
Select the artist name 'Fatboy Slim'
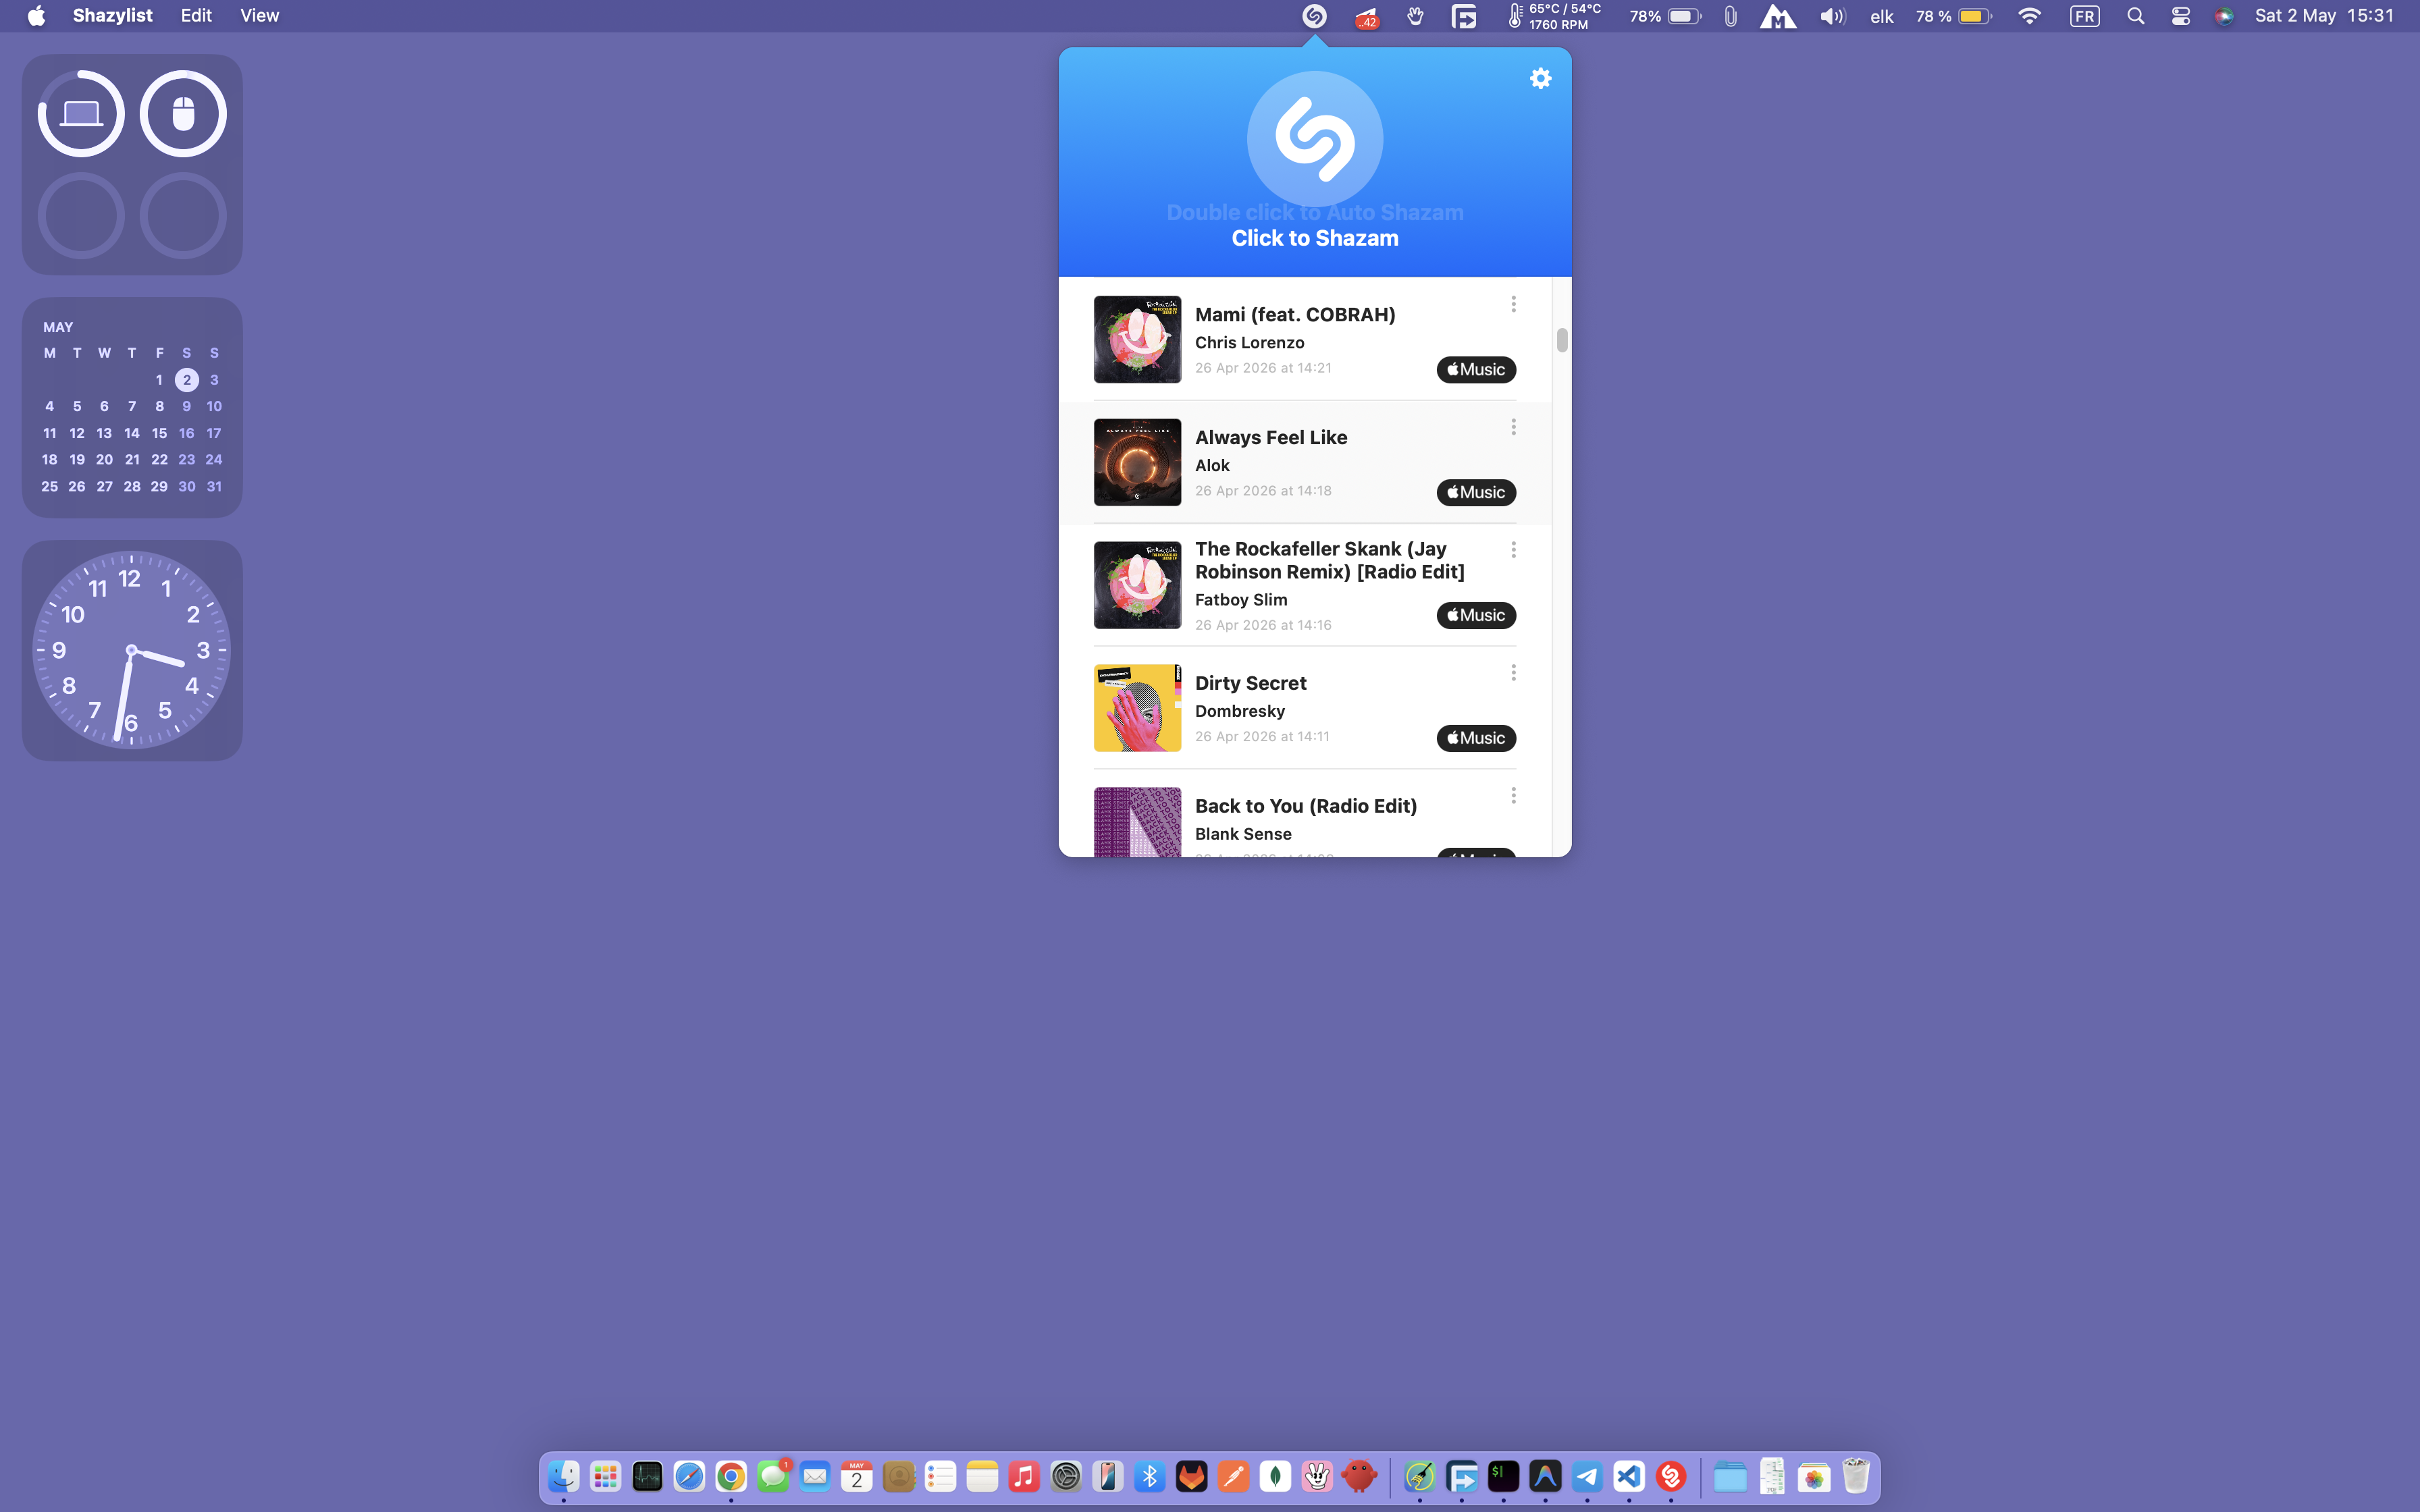(x=1241, y=600)
